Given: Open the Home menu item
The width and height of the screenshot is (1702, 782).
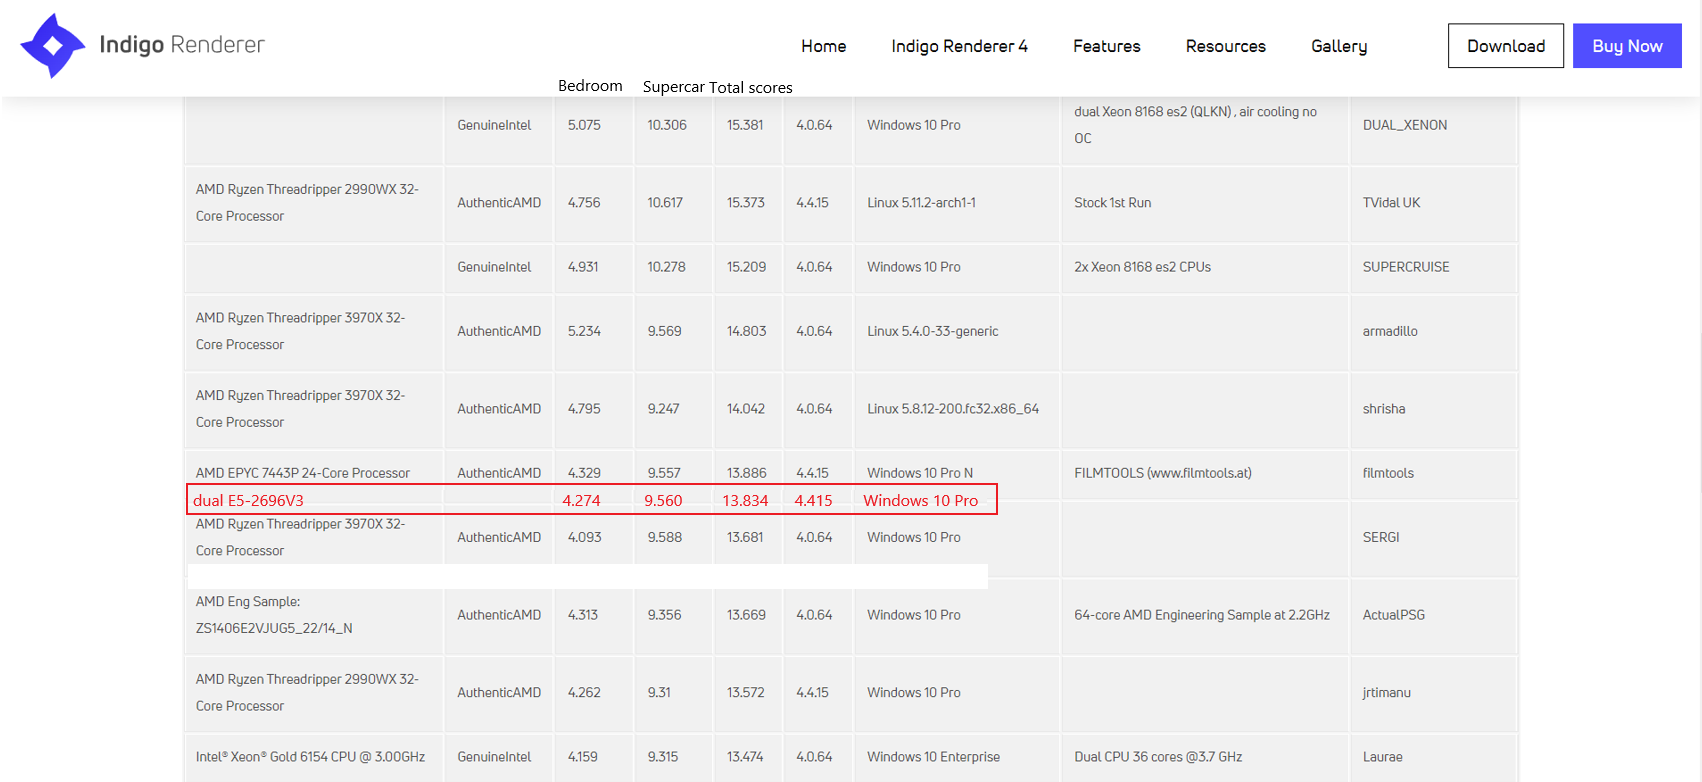Looking at the screenshot, I should coord(823,46).
